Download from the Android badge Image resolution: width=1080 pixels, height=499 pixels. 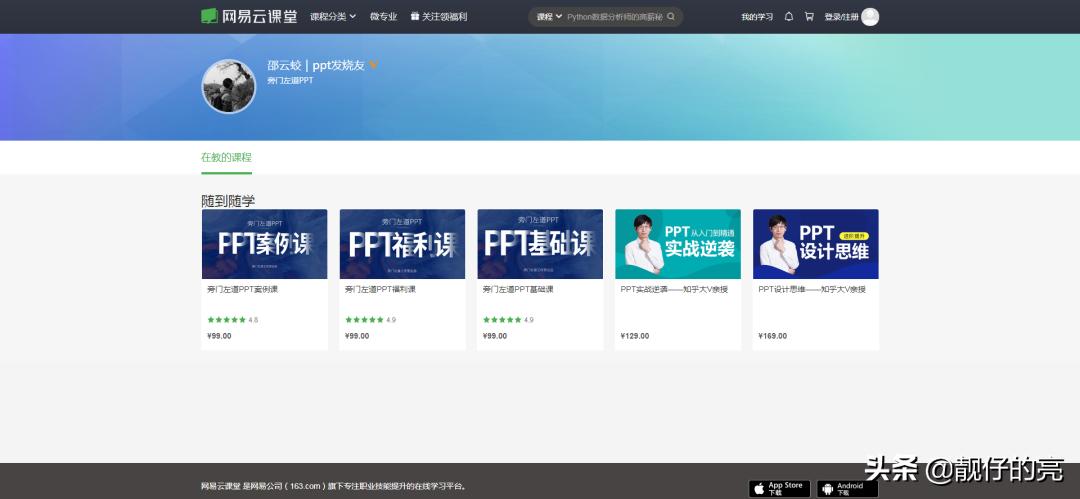tap(847, 489)
